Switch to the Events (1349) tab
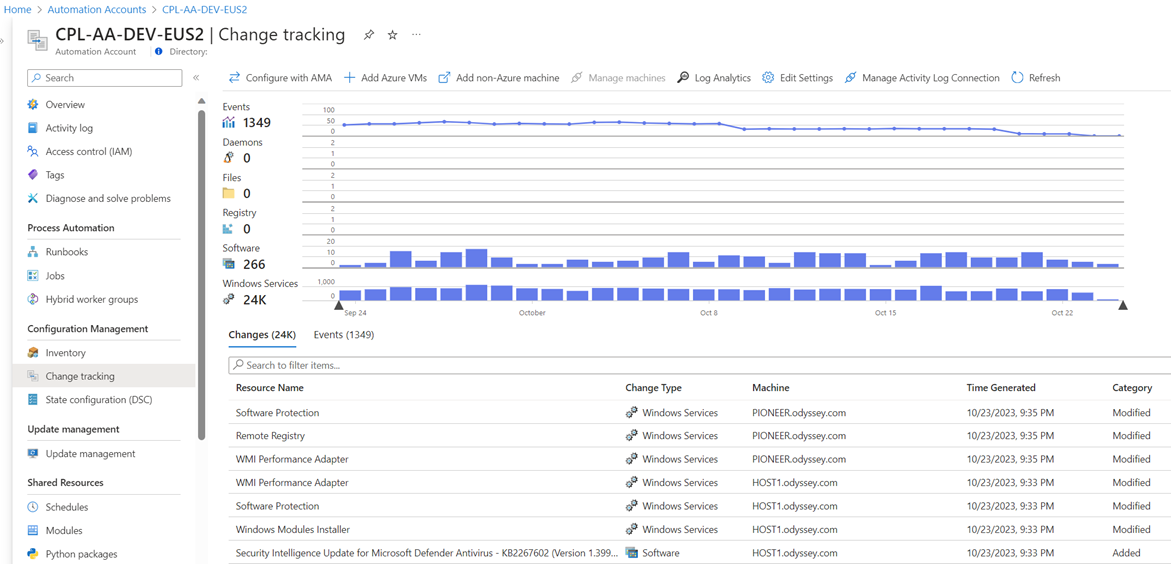Viewport: 1171px width, 564px height. click(x=343, y=335)
